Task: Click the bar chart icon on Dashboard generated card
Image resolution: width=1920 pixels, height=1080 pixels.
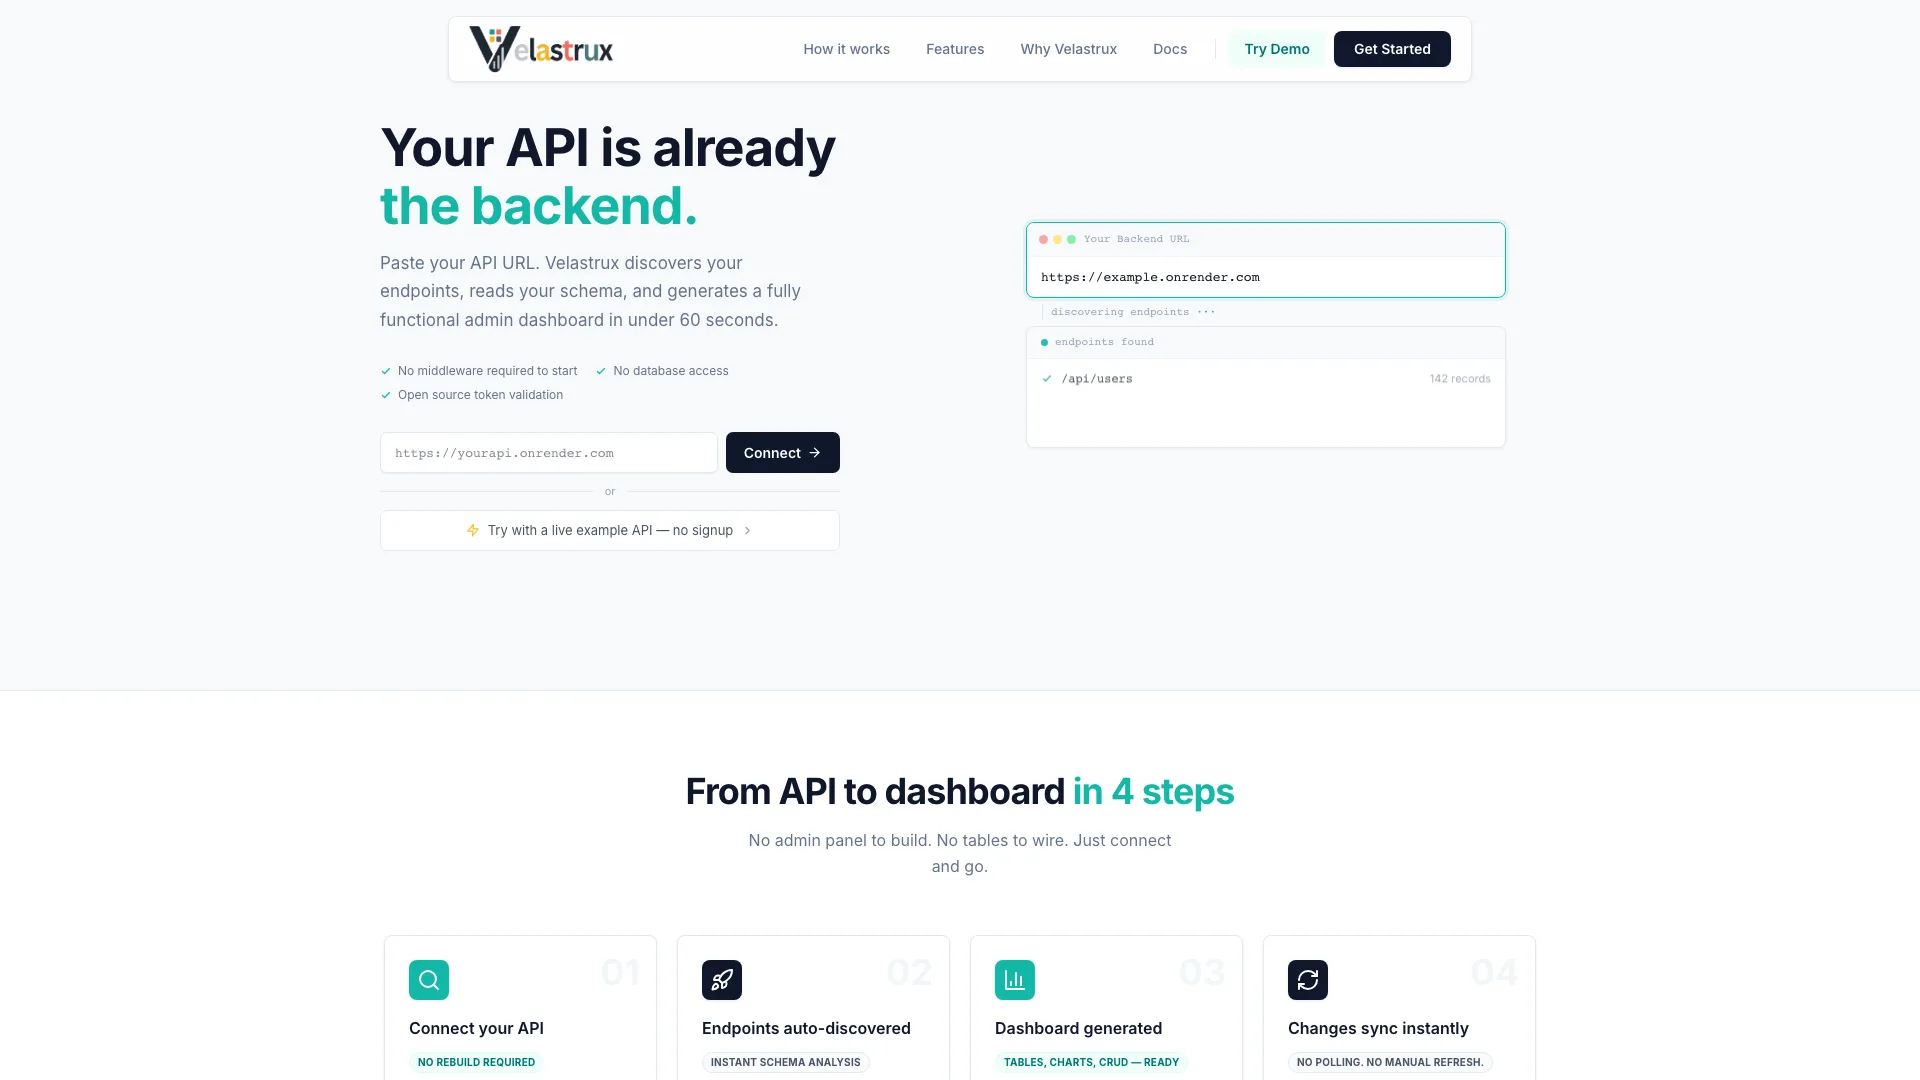Action: point(1015,980)
